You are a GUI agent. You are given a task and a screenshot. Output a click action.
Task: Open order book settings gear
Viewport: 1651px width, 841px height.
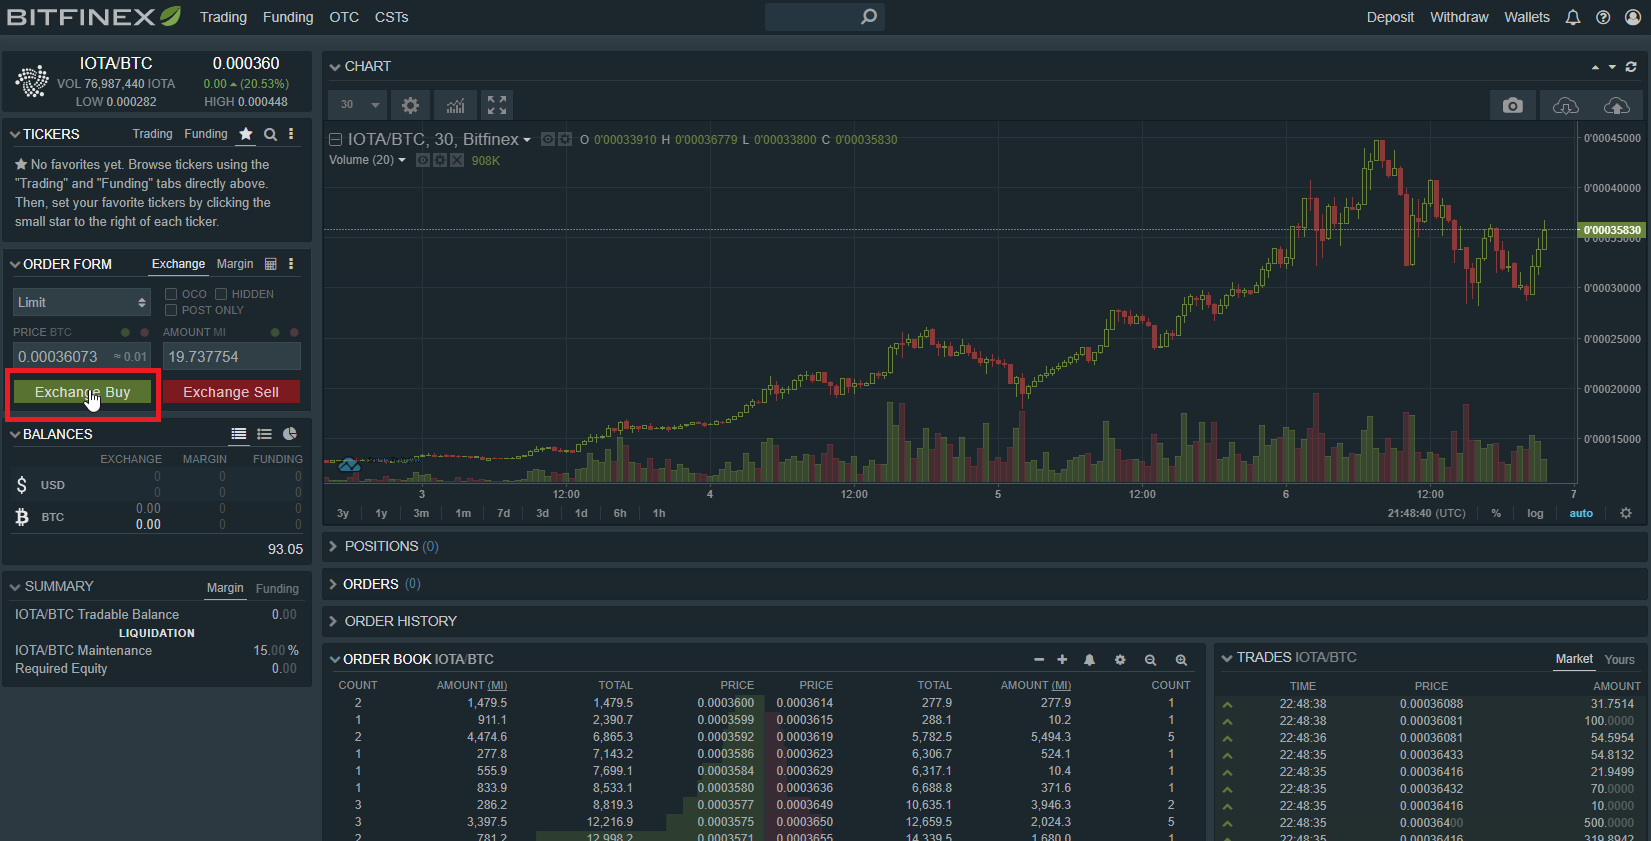point(1120,660)
